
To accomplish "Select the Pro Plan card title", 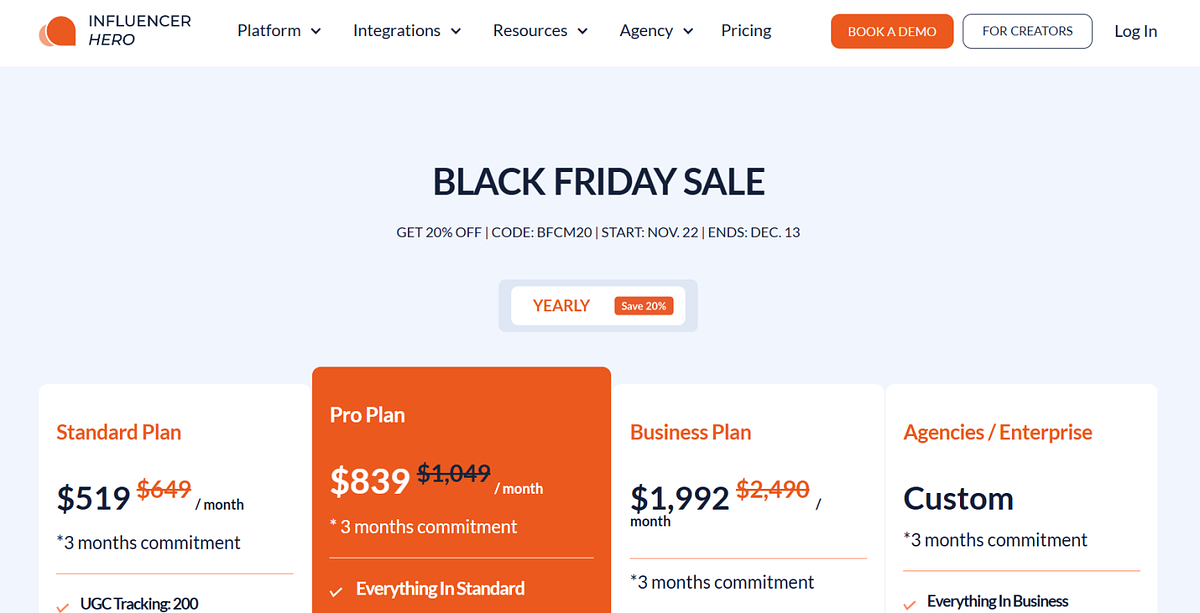I will click(367, 415).
